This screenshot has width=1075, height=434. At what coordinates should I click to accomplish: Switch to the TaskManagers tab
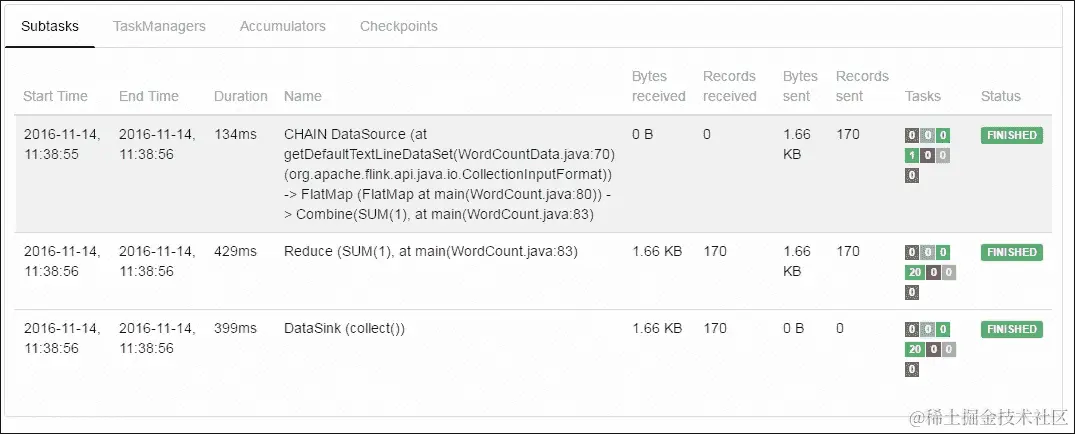pos(159,27)
